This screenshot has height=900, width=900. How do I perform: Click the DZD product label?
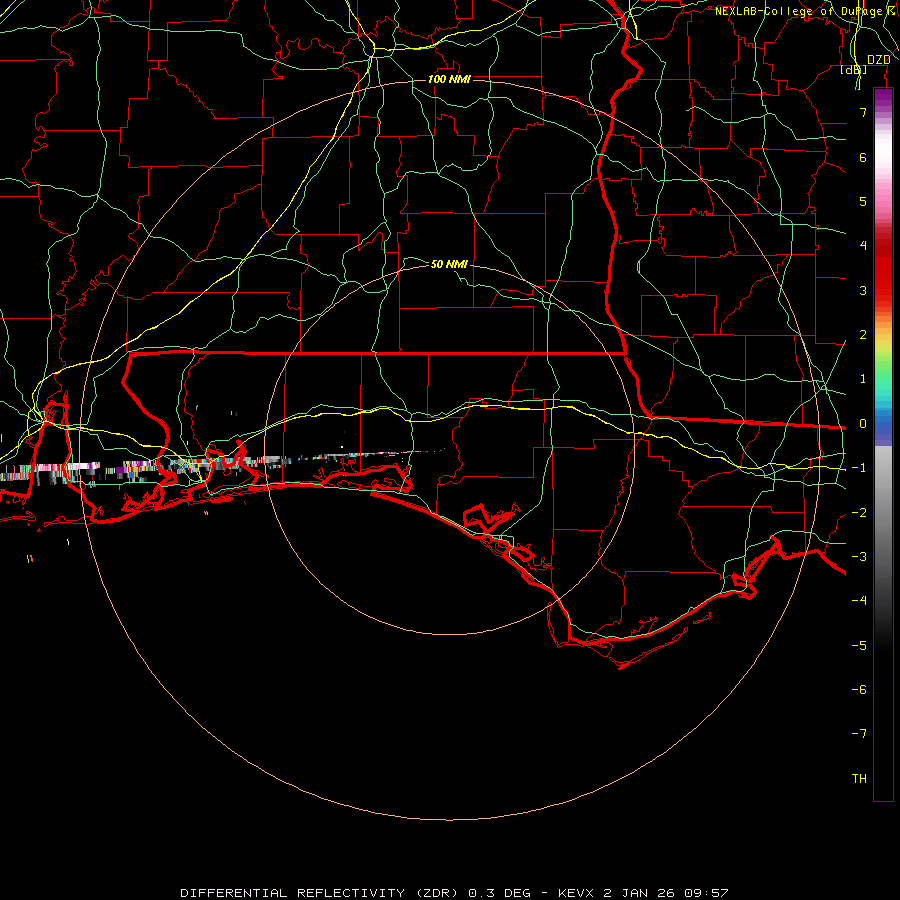pyautogui.click(x=878, y=60)
